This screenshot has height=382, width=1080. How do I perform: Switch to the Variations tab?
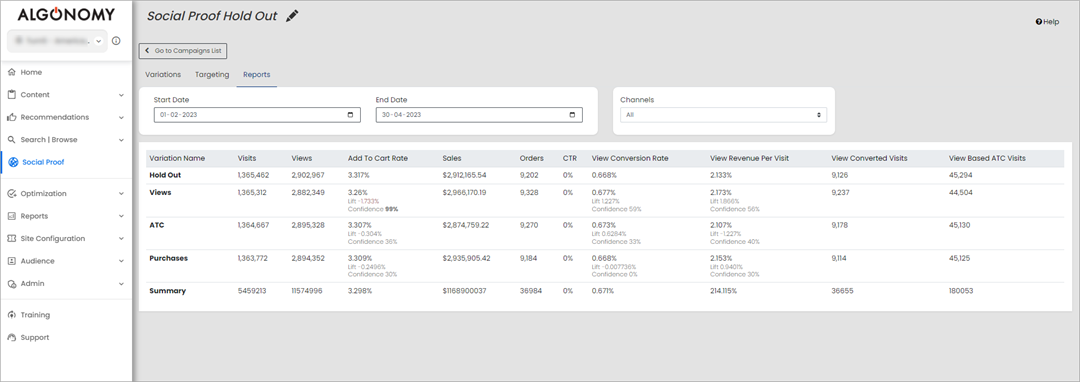[163, 74]
